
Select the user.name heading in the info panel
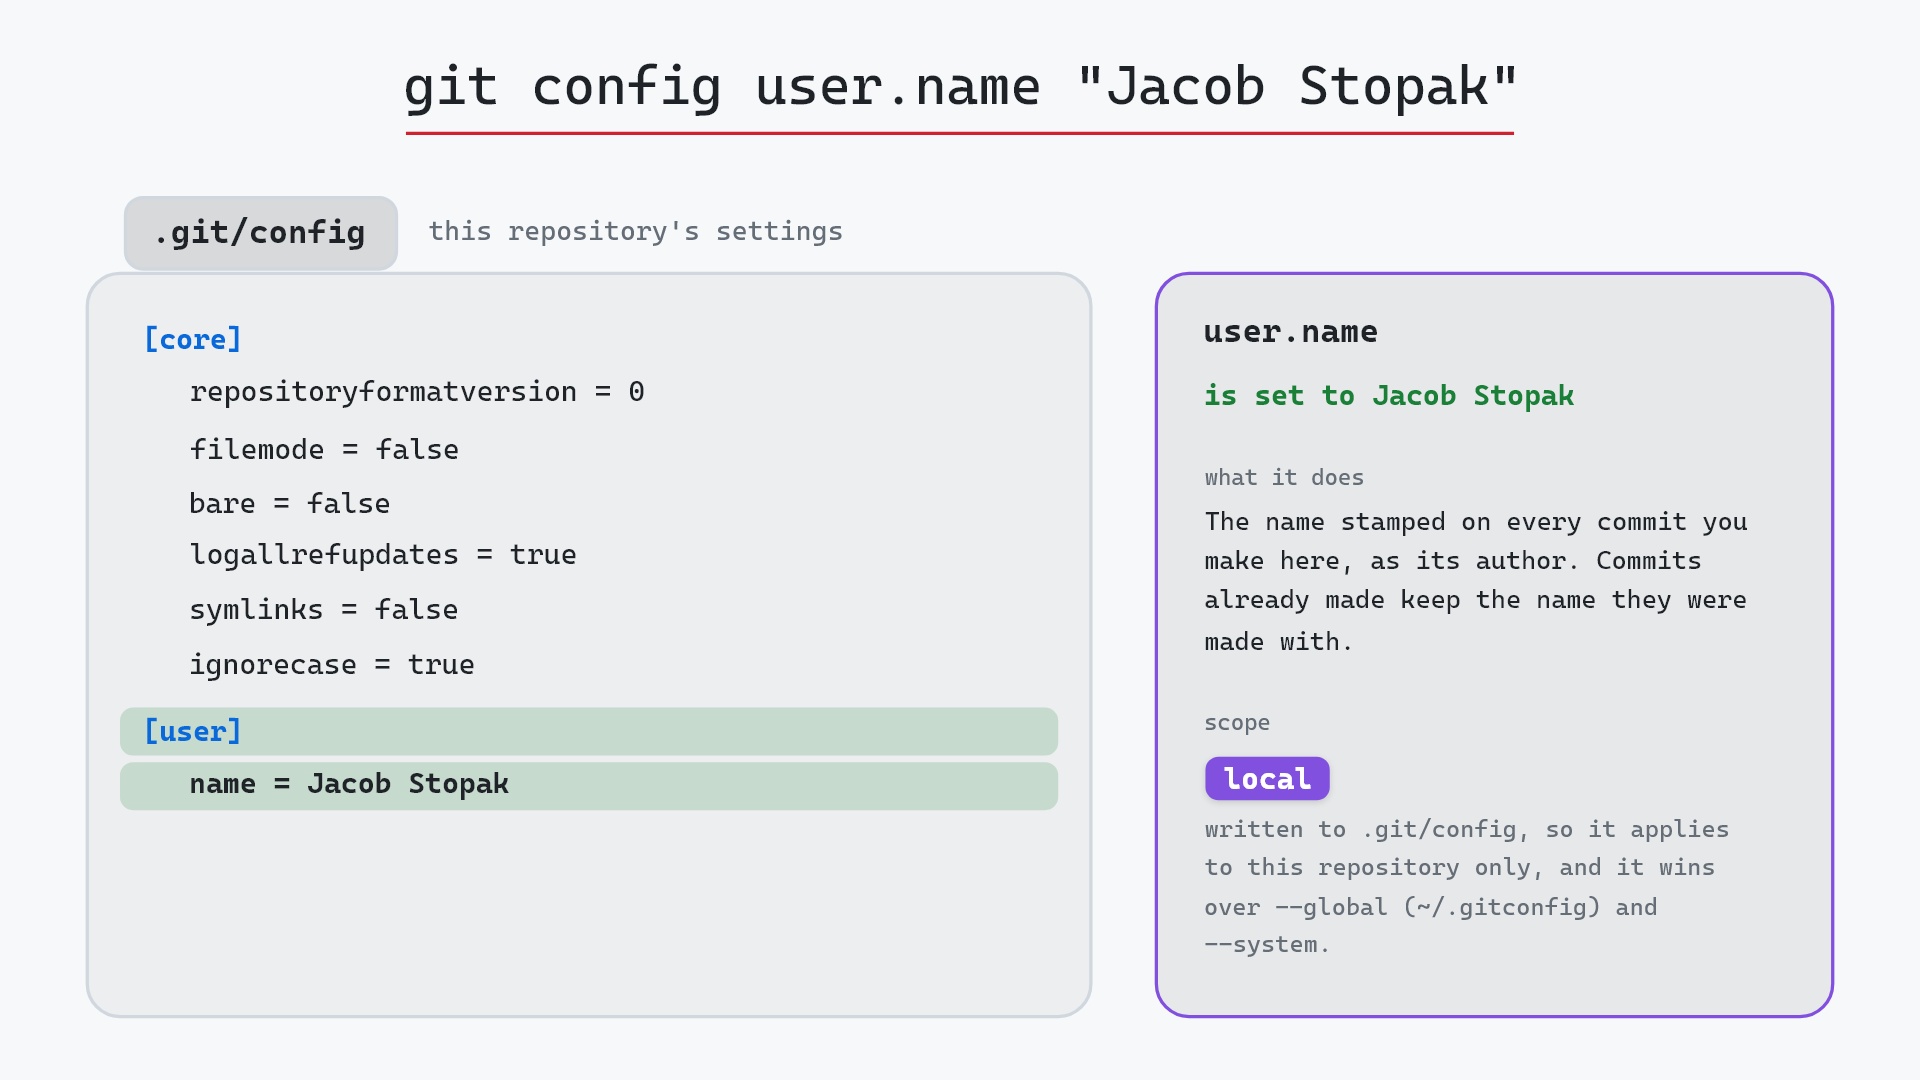pos(1291,332)
